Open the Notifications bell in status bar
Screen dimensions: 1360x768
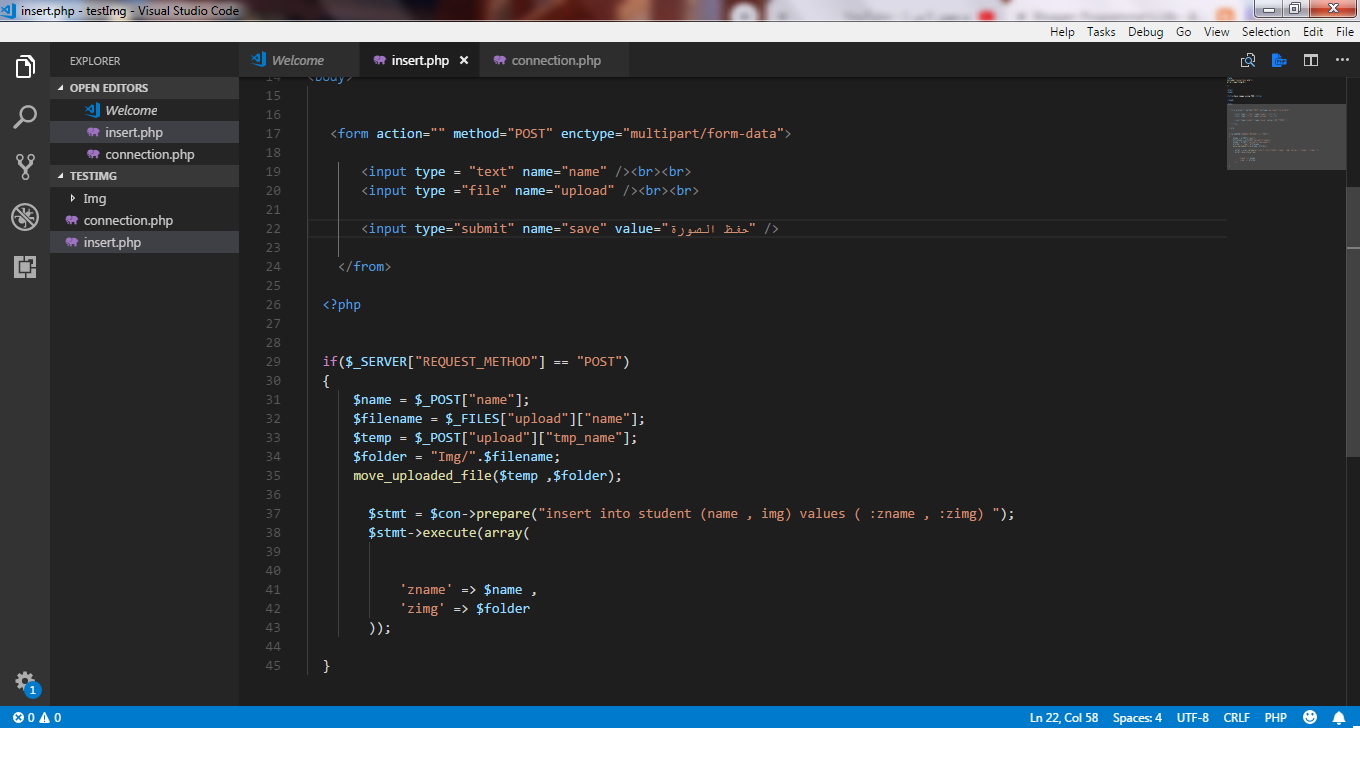[1340, 717]
